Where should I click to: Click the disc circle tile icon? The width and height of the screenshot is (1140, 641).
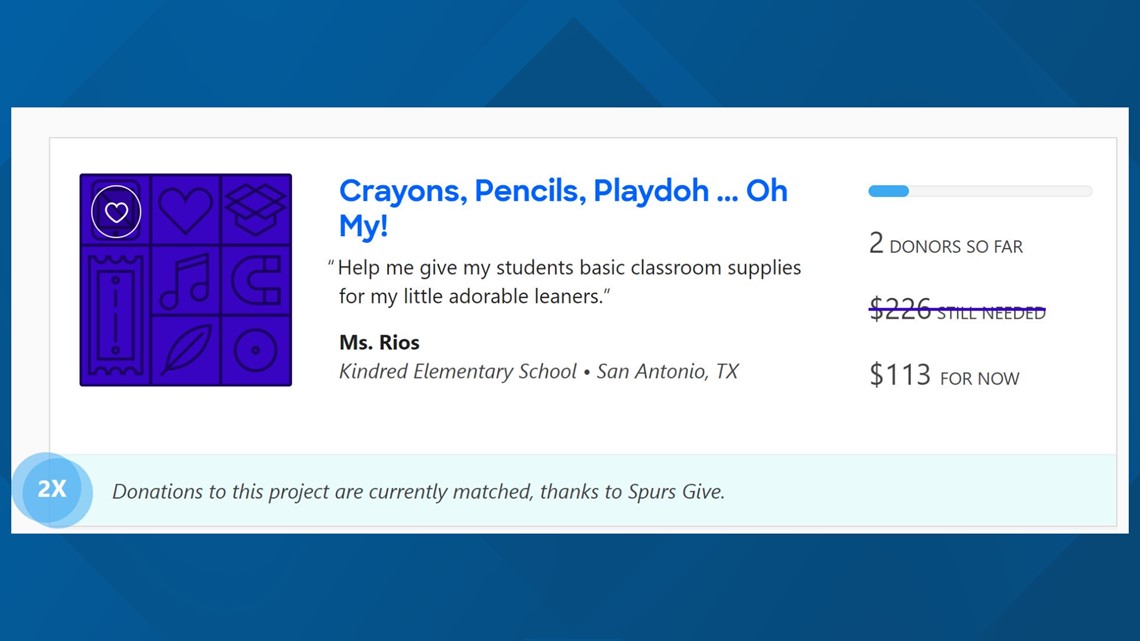255,350
